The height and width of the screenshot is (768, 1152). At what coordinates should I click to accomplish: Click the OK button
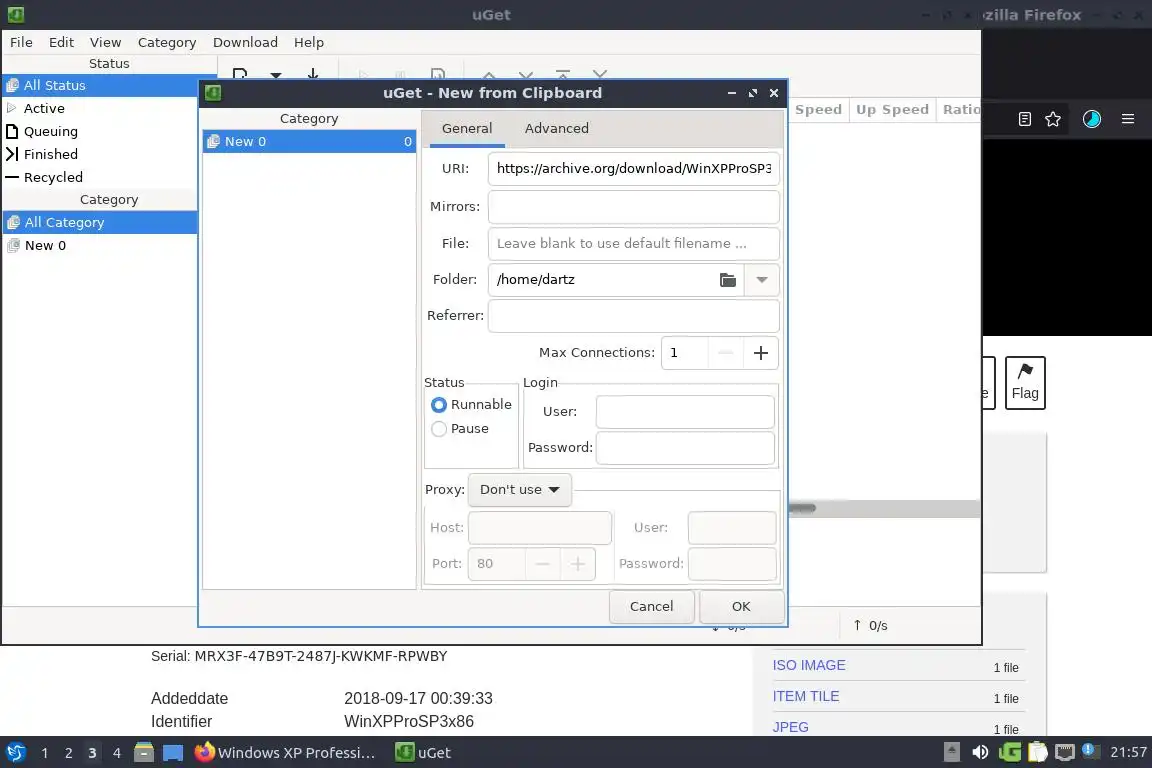point(741,606)
